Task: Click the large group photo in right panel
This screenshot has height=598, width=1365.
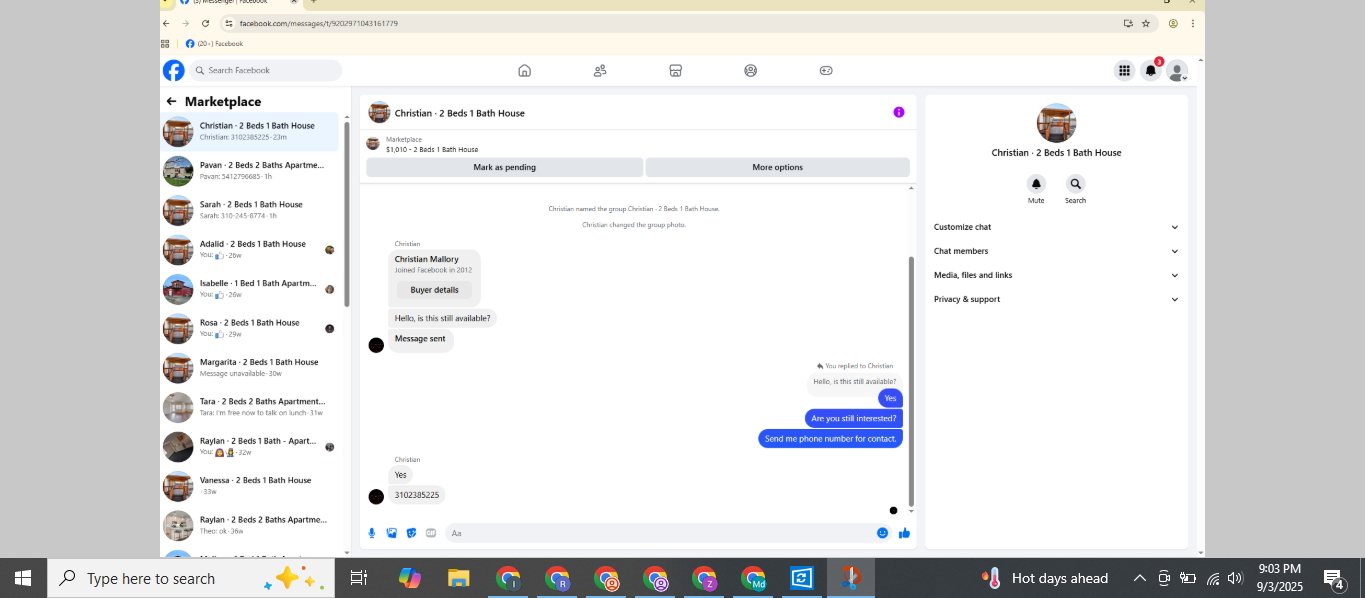Action: (x=1056, y=123)
